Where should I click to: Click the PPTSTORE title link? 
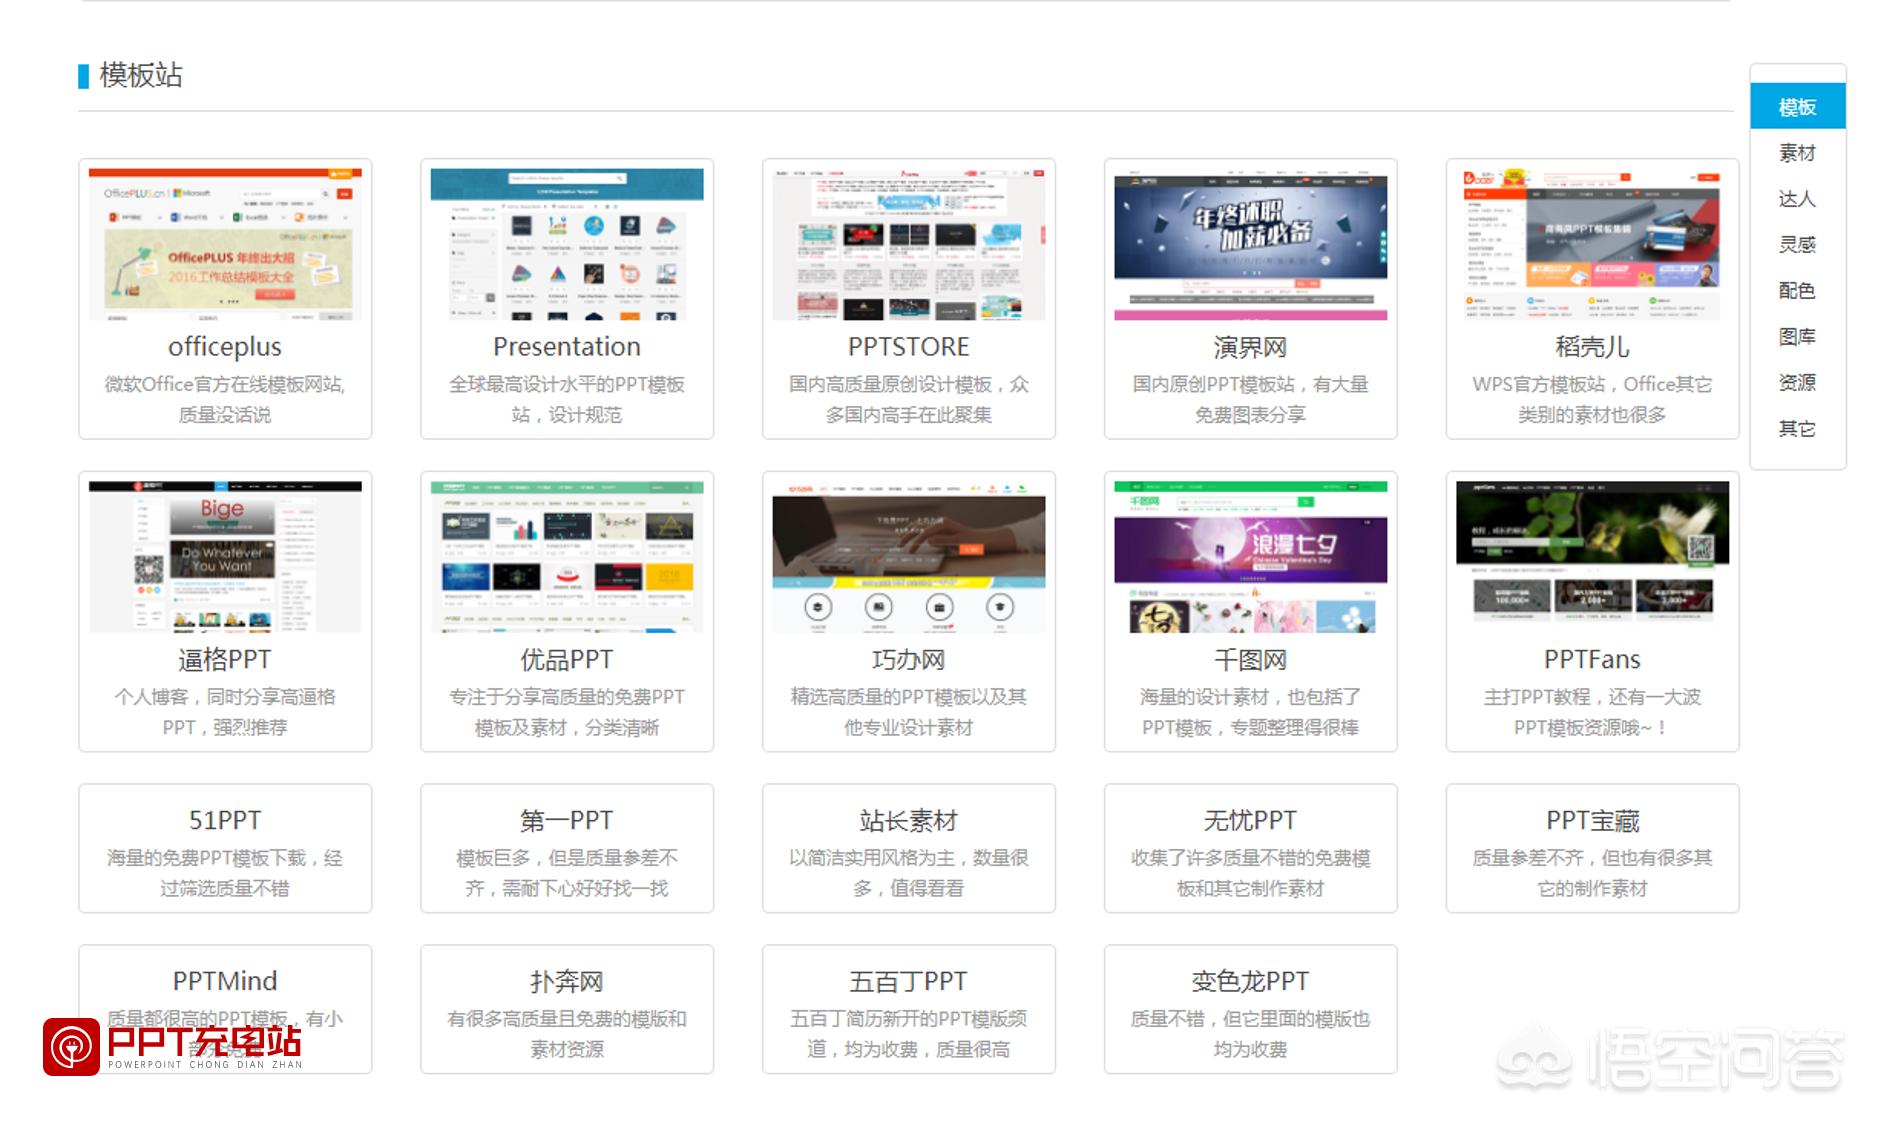(909, 347)
